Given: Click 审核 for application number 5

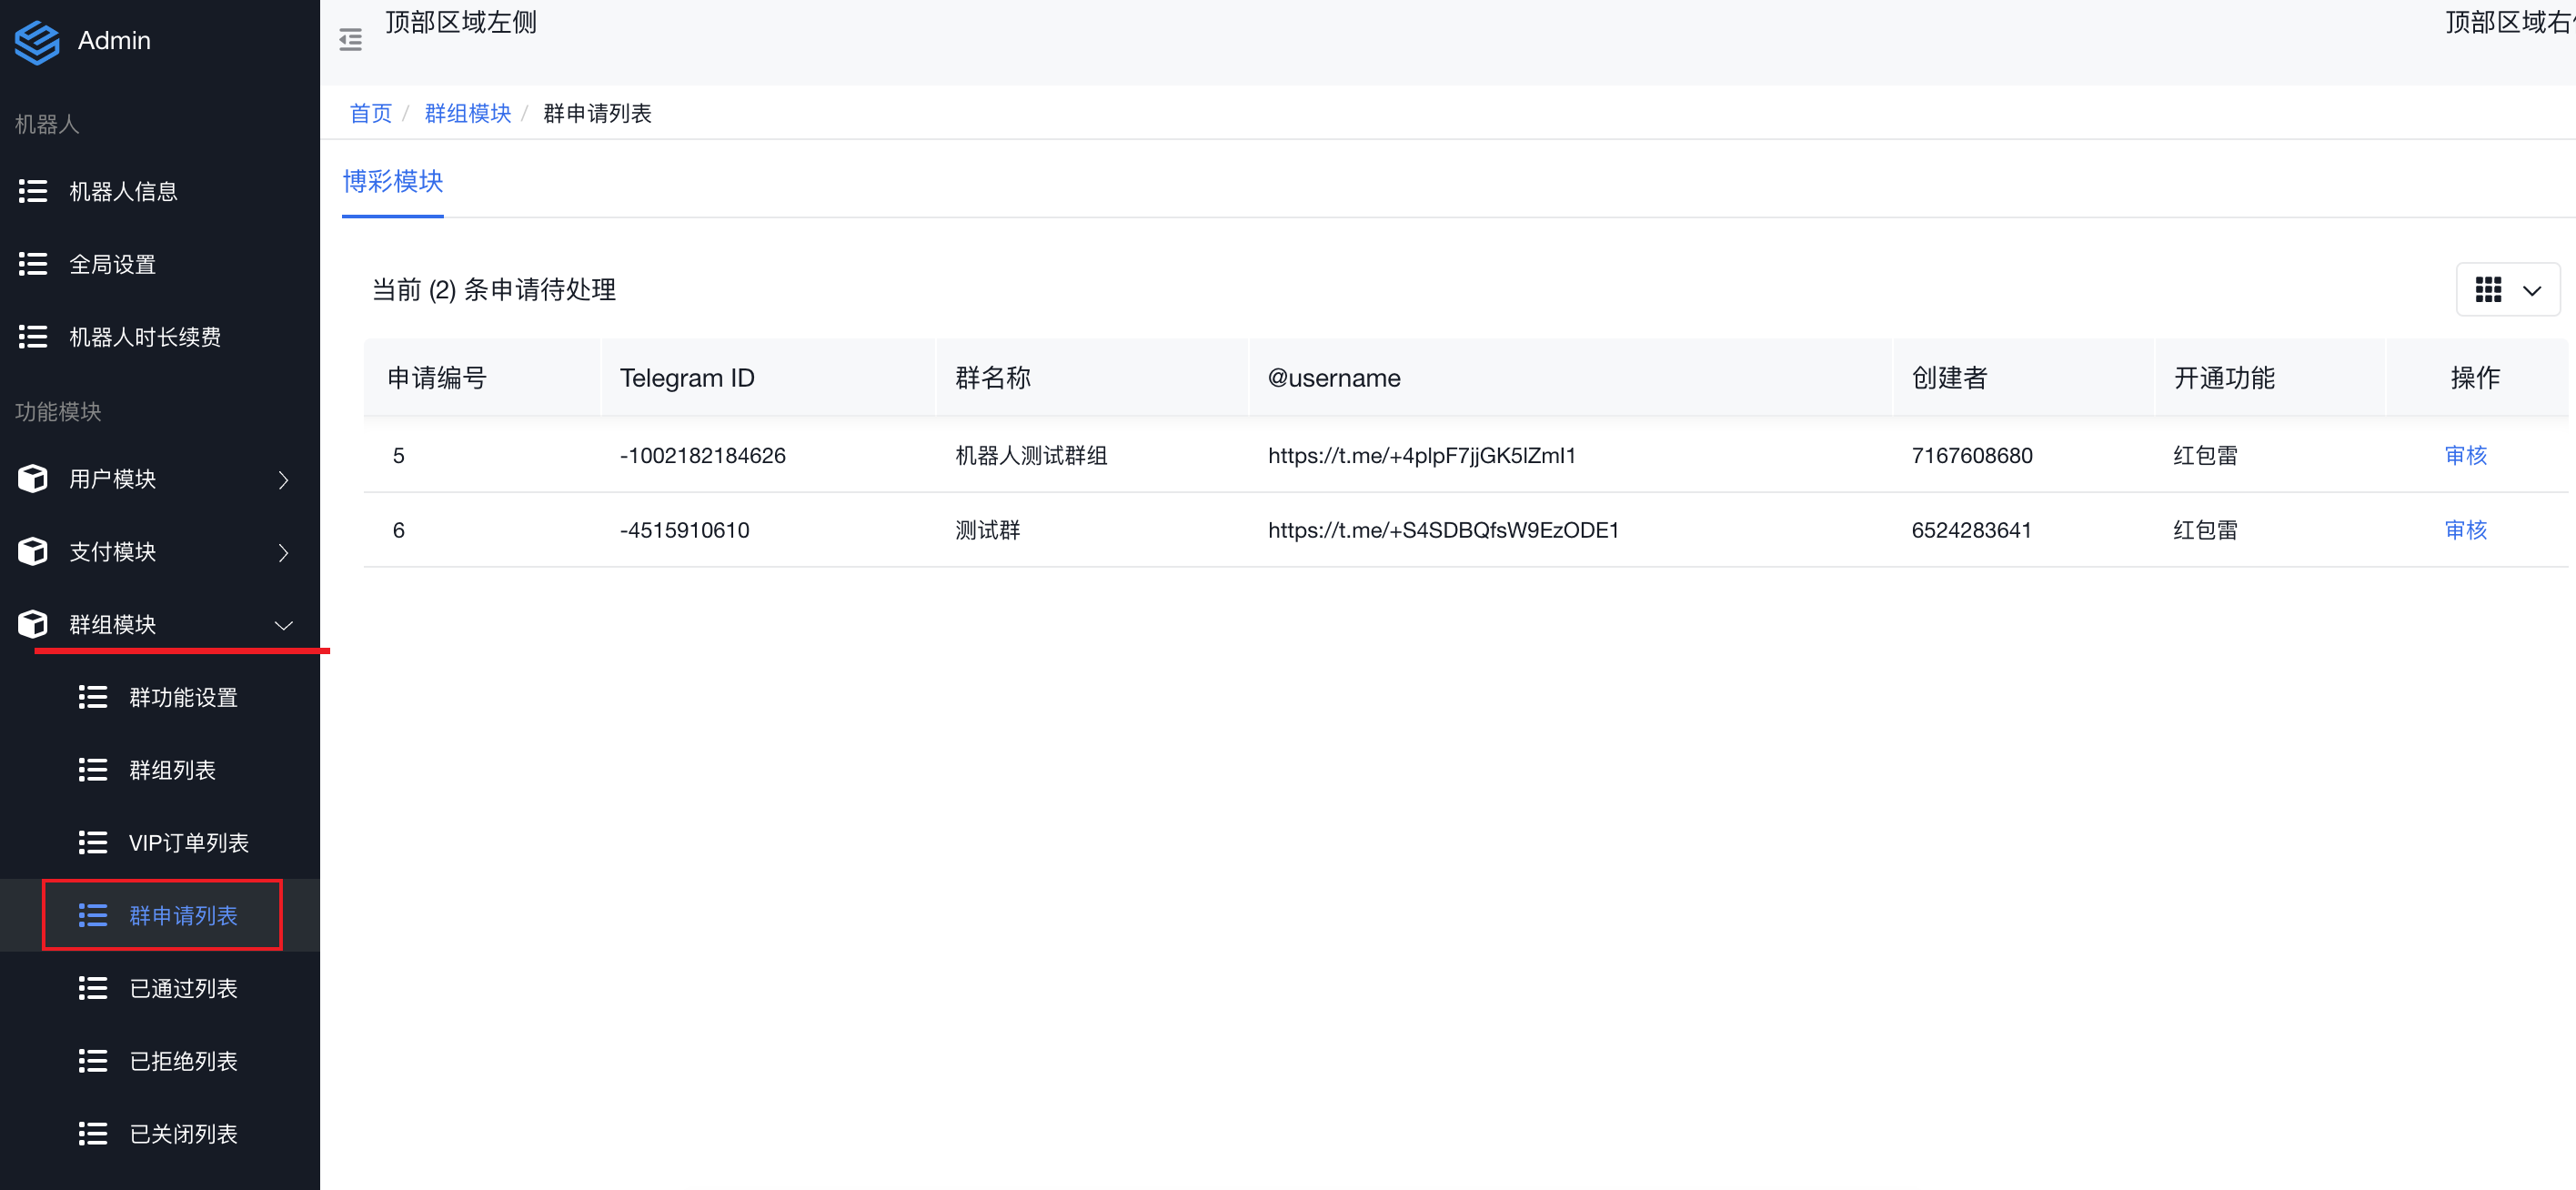Looking at the screenshot, I should coord(2465,456).
